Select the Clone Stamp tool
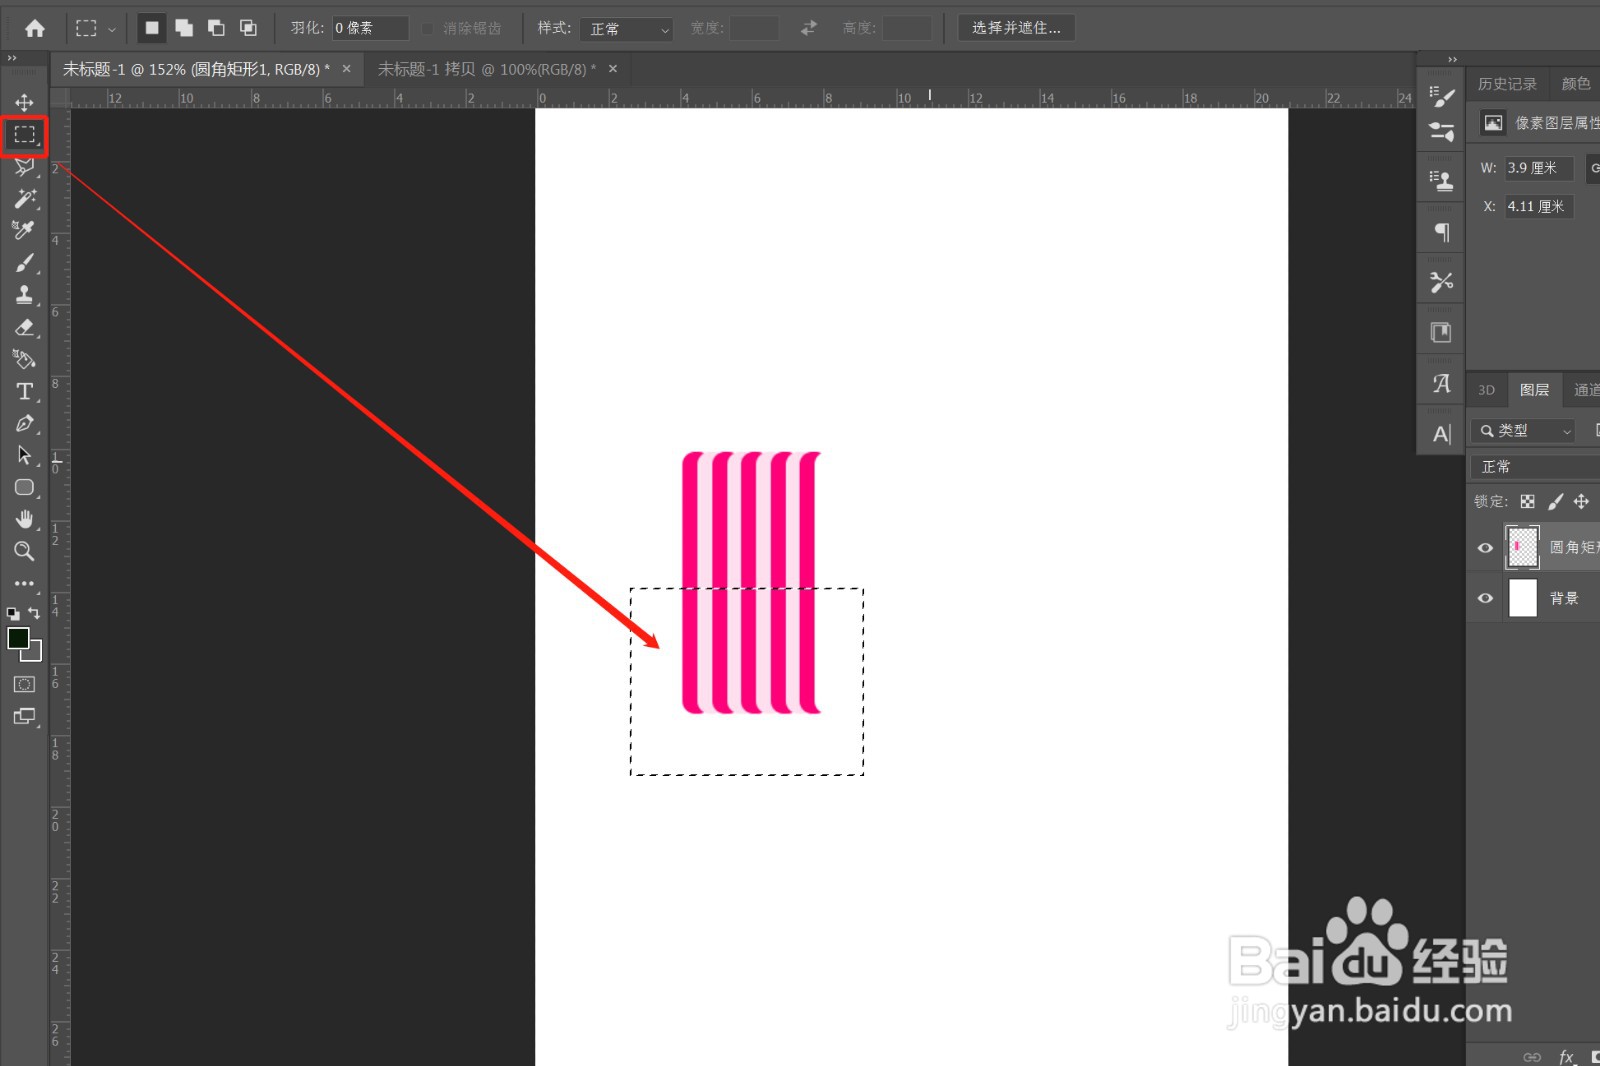The height and width of the screenshot is (1066, 1600). (x=24, y=295)
